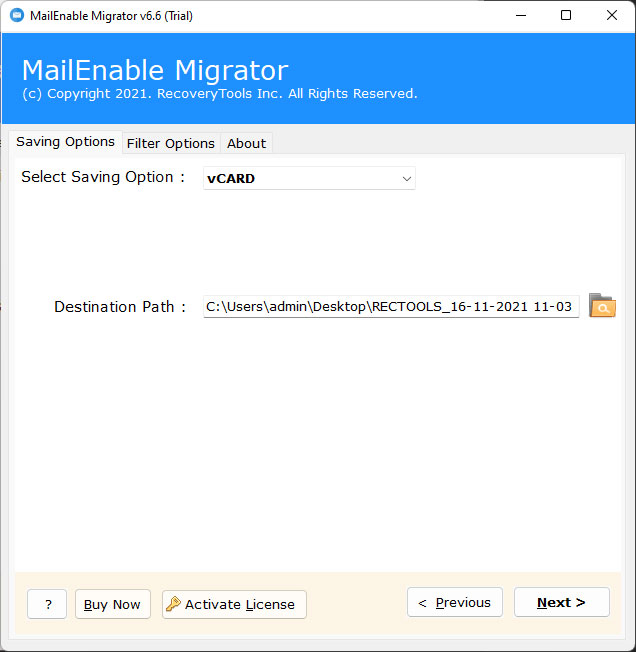The width and height of the screenshot is (636, 652).
Task: Click the Previous button
Action: point(455,602)
